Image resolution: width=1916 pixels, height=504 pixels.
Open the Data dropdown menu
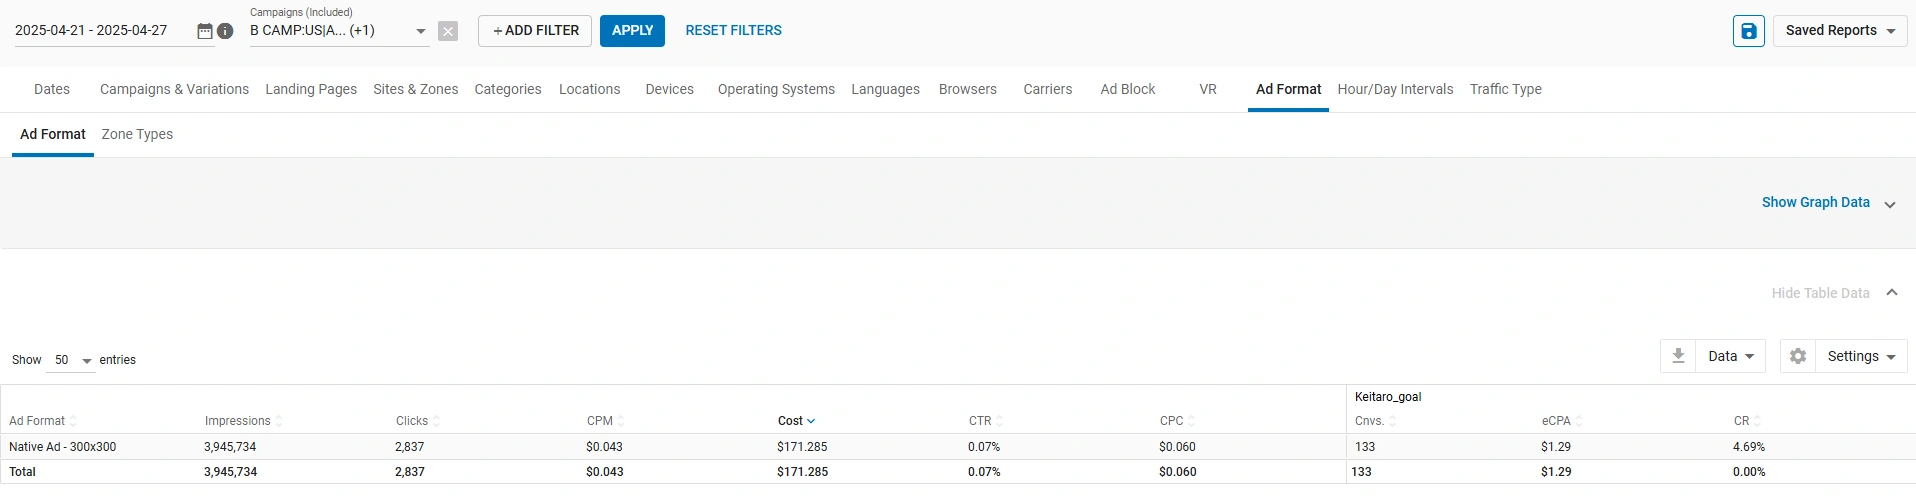(x=1730, y=356)
